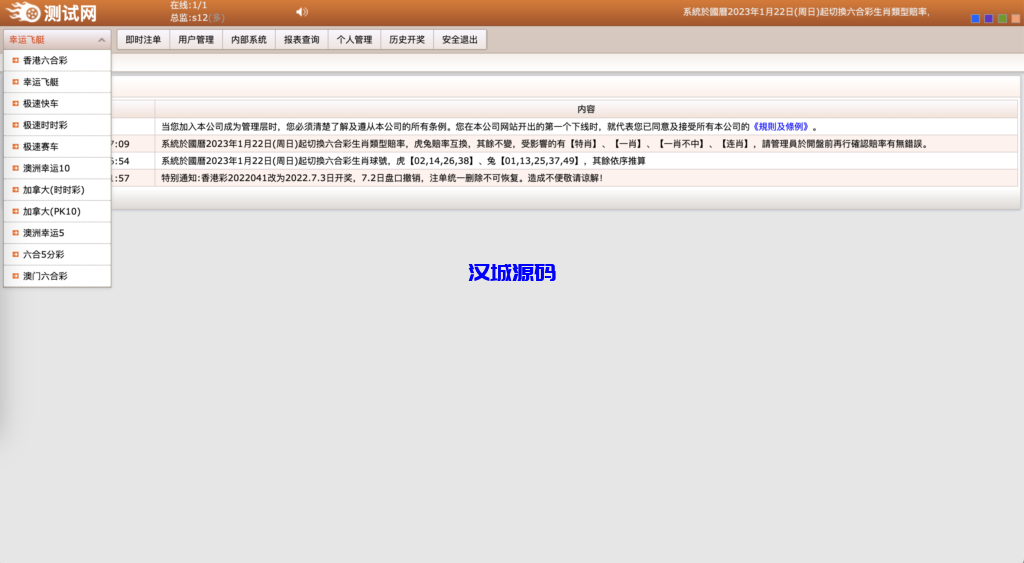The width and height of the screenshot is (1024, 563).
Task: Click the orange bullet icon beside 极速时时彩
Action: pos(15,125)
